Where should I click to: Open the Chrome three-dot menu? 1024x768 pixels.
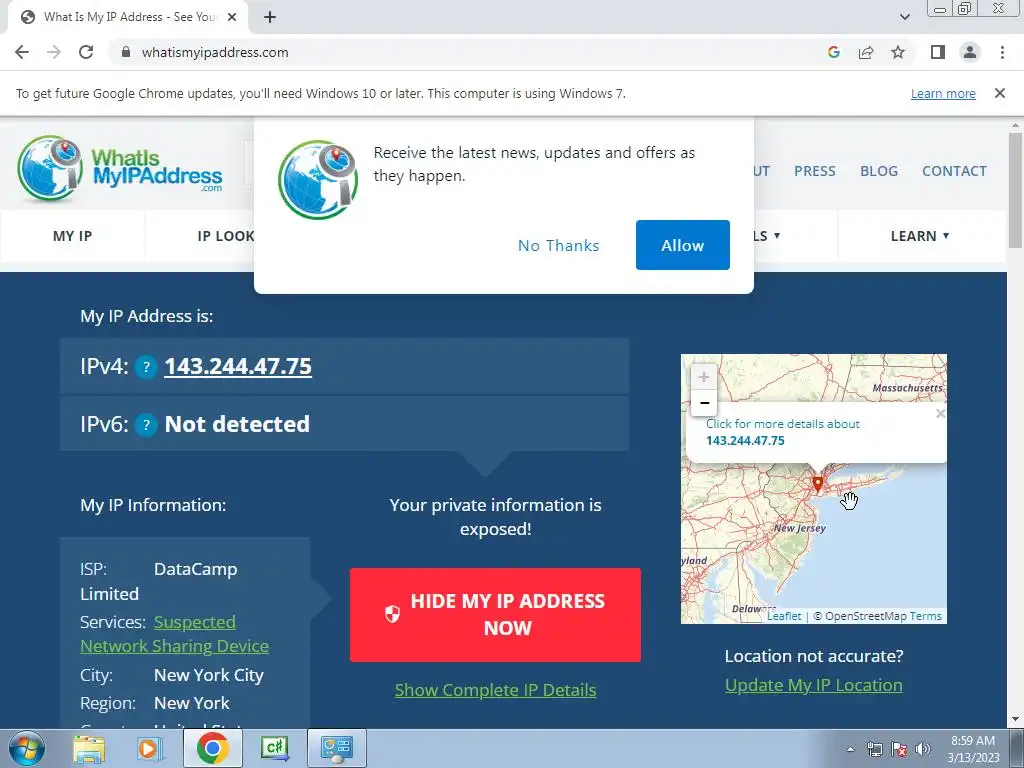pyautogui.click(x=1002, y=52)
